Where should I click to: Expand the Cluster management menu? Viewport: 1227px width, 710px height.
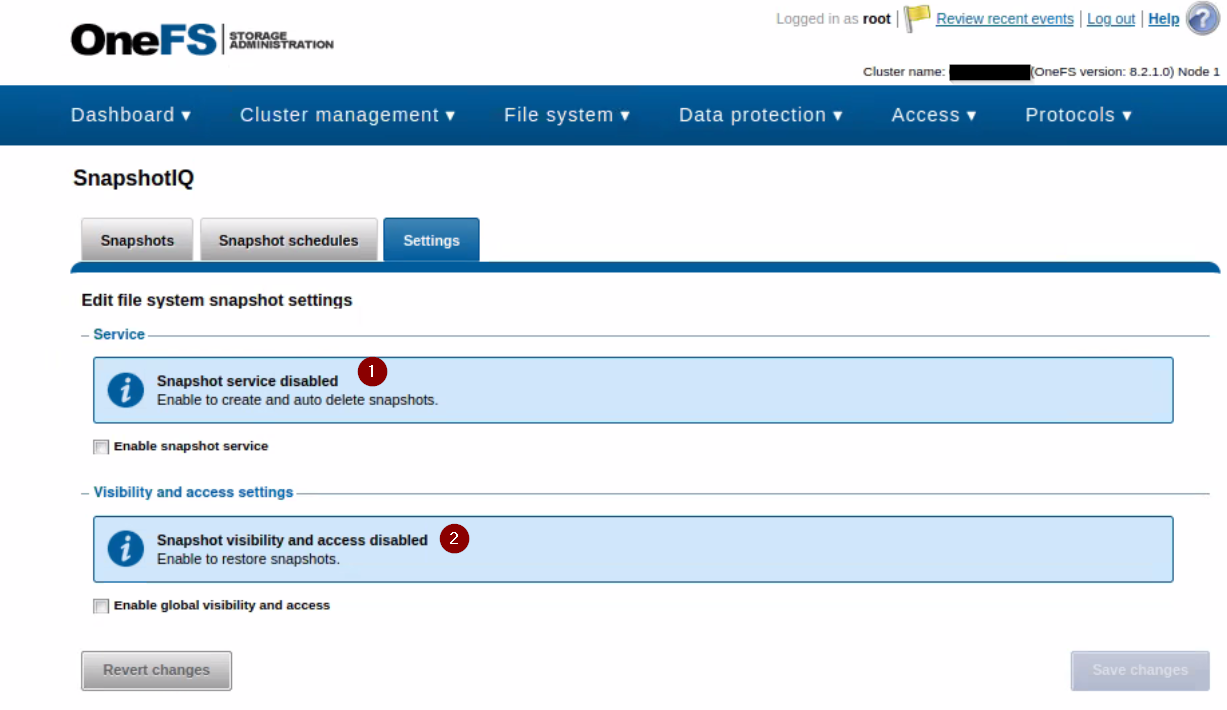(x=348, y=115)
